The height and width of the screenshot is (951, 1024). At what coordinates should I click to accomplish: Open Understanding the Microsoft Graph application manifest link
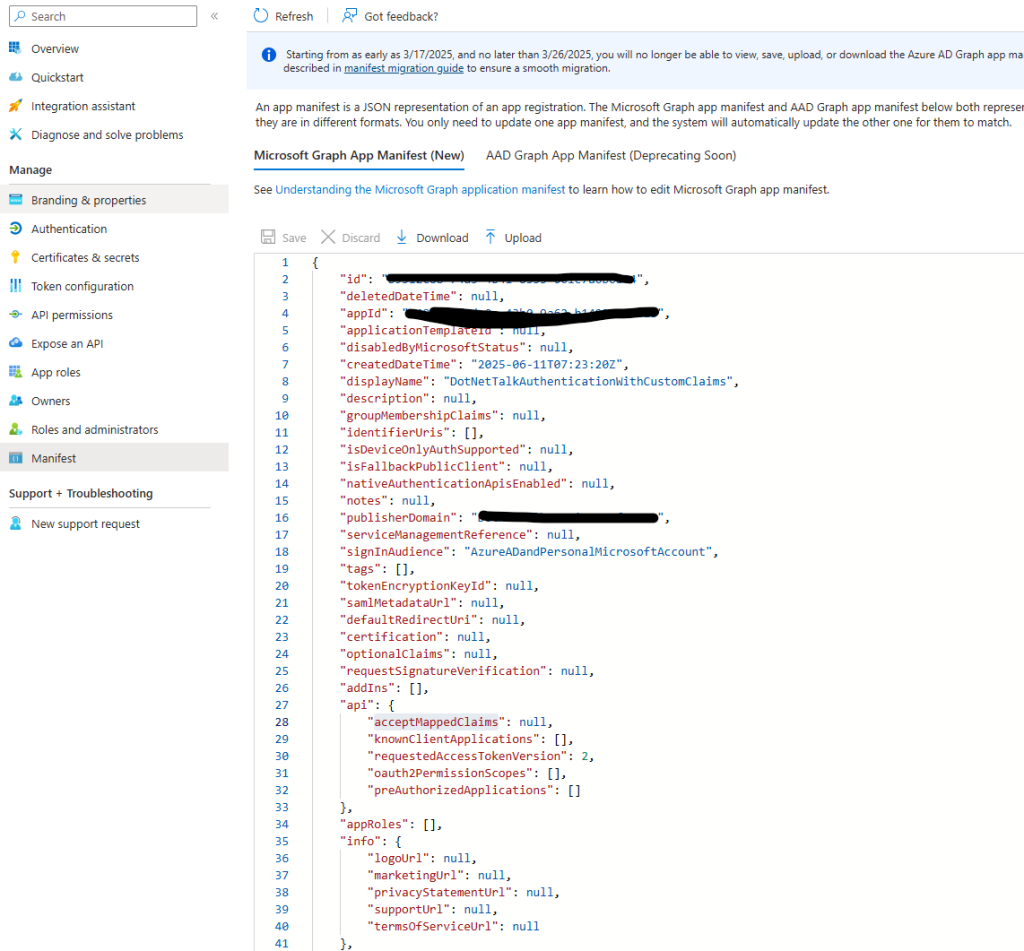pos(420,189)
